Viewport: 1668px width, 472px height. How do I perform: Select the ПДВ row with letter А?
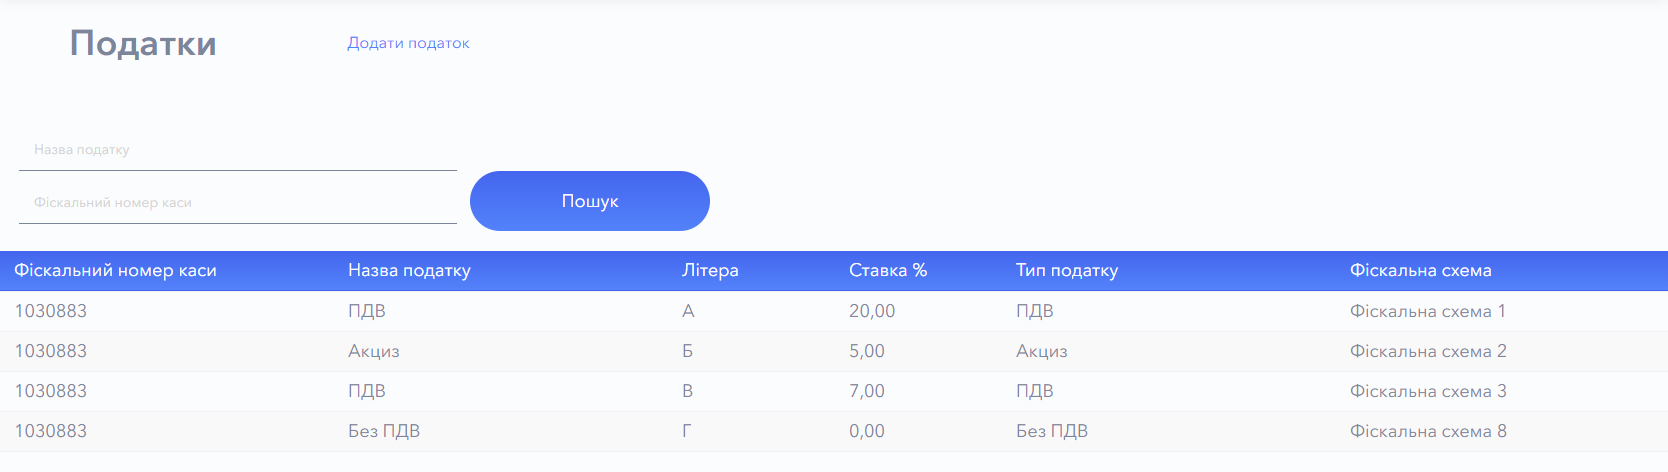[x=367, y=311]
